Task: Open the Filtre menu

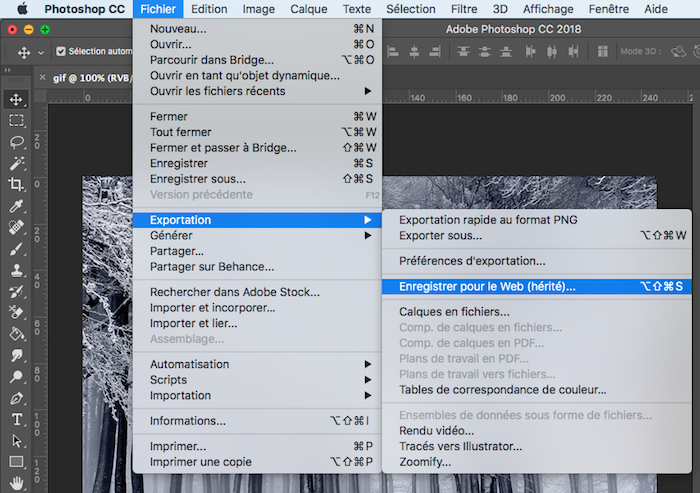Action: (x=464, y=9)
